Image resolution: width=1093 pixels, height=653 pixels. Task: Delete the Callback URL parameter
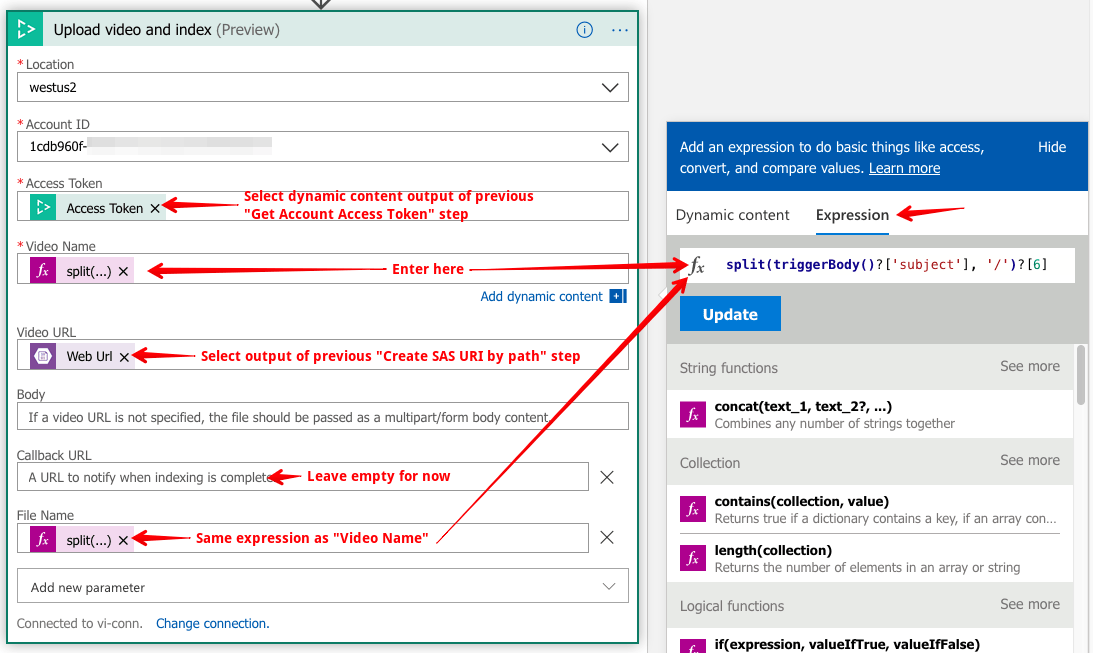(x=607, y=477)
